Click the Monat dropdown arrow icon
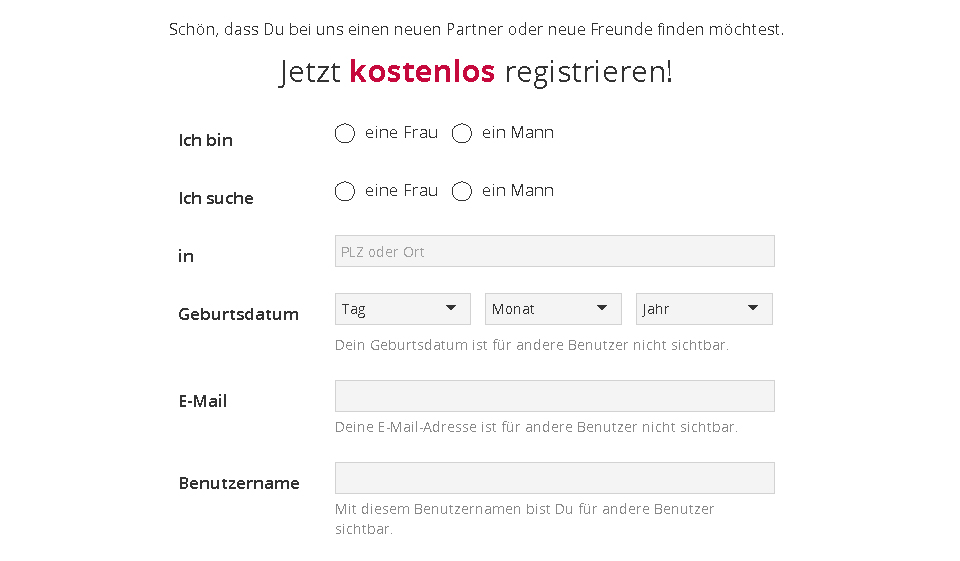This screenshot has height=561, width=960. pyautogui.click(x=602, y=308)
